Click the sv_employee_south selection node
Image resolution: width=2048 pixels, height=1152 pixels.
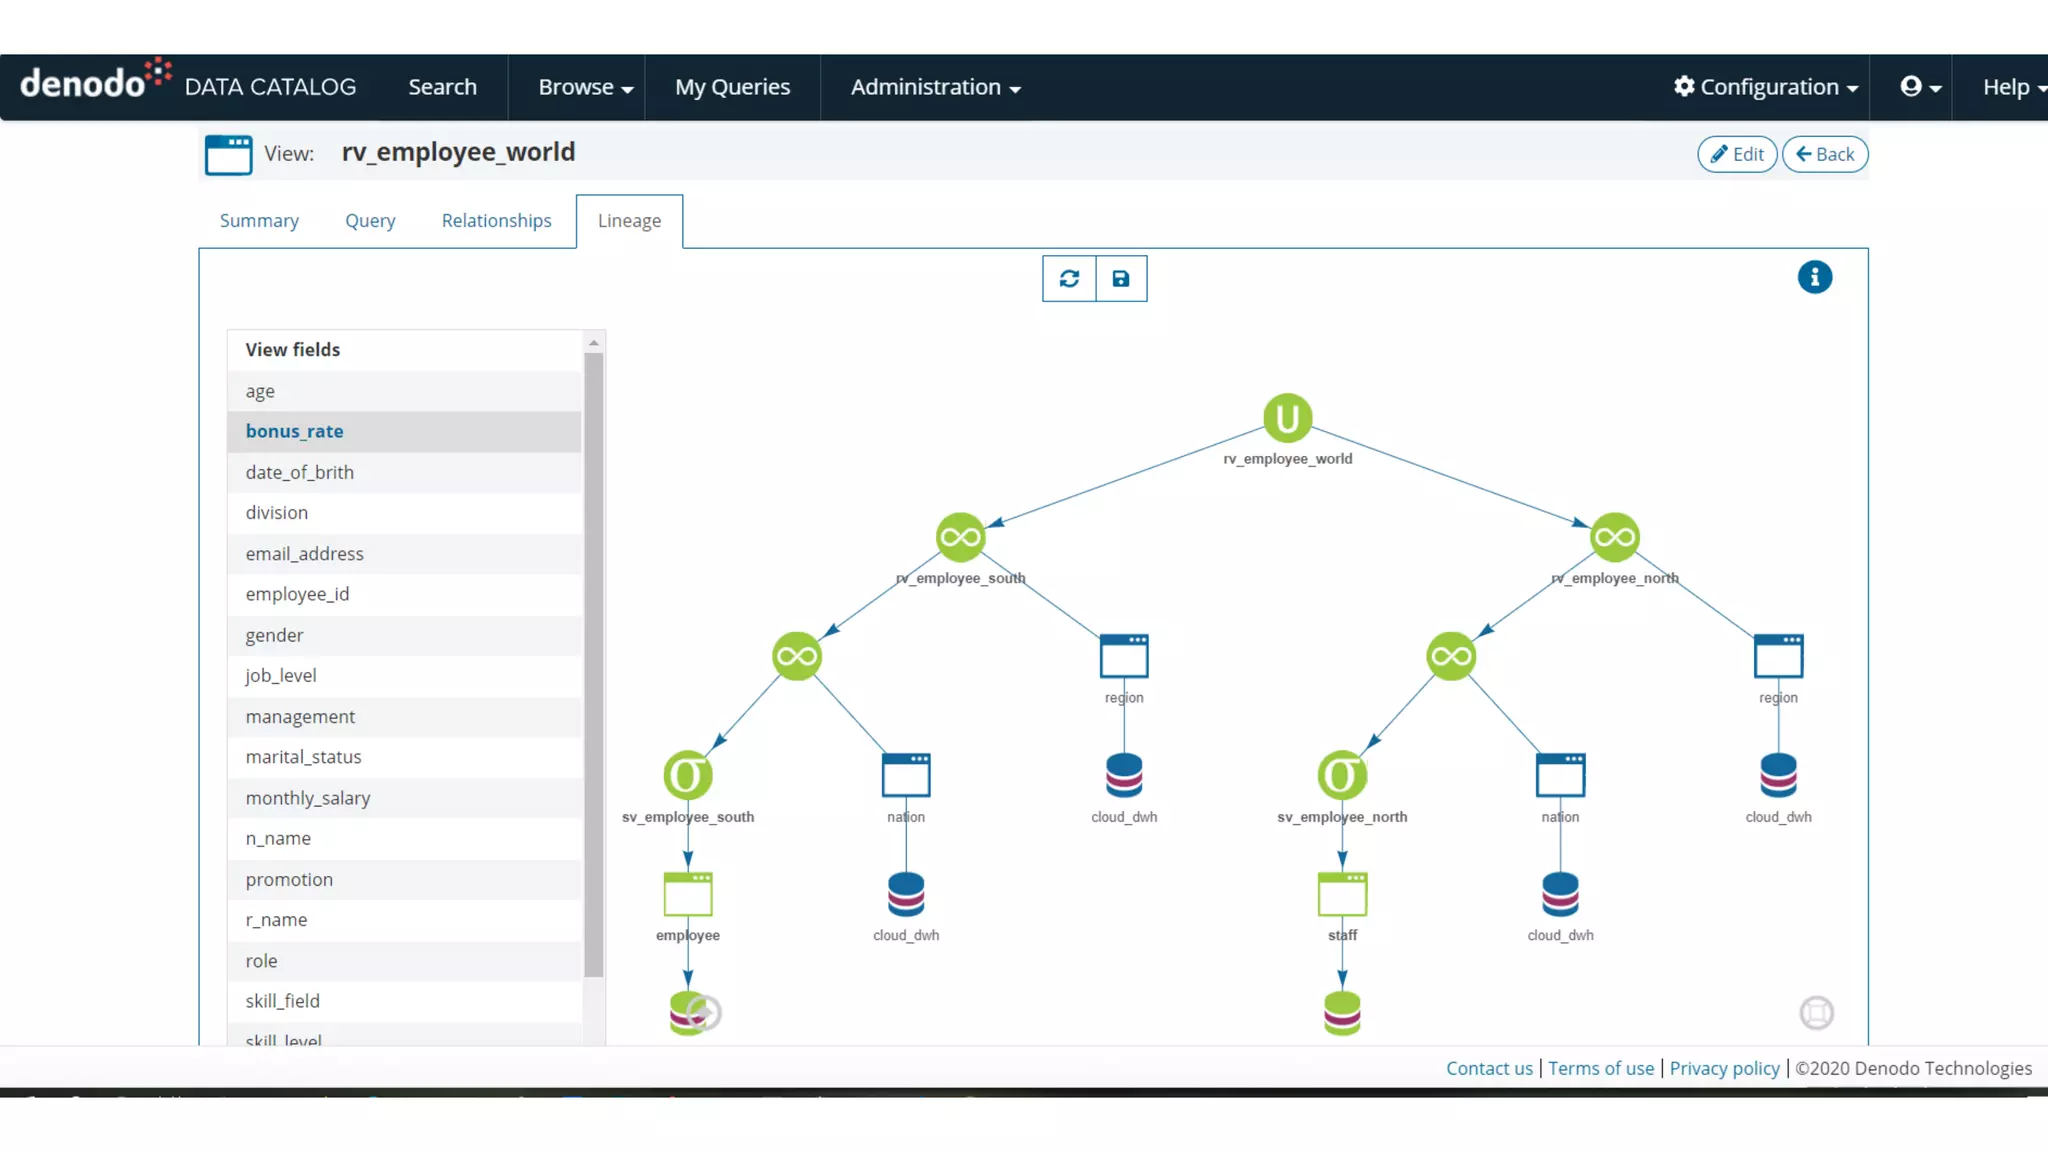tap(688, 776)
